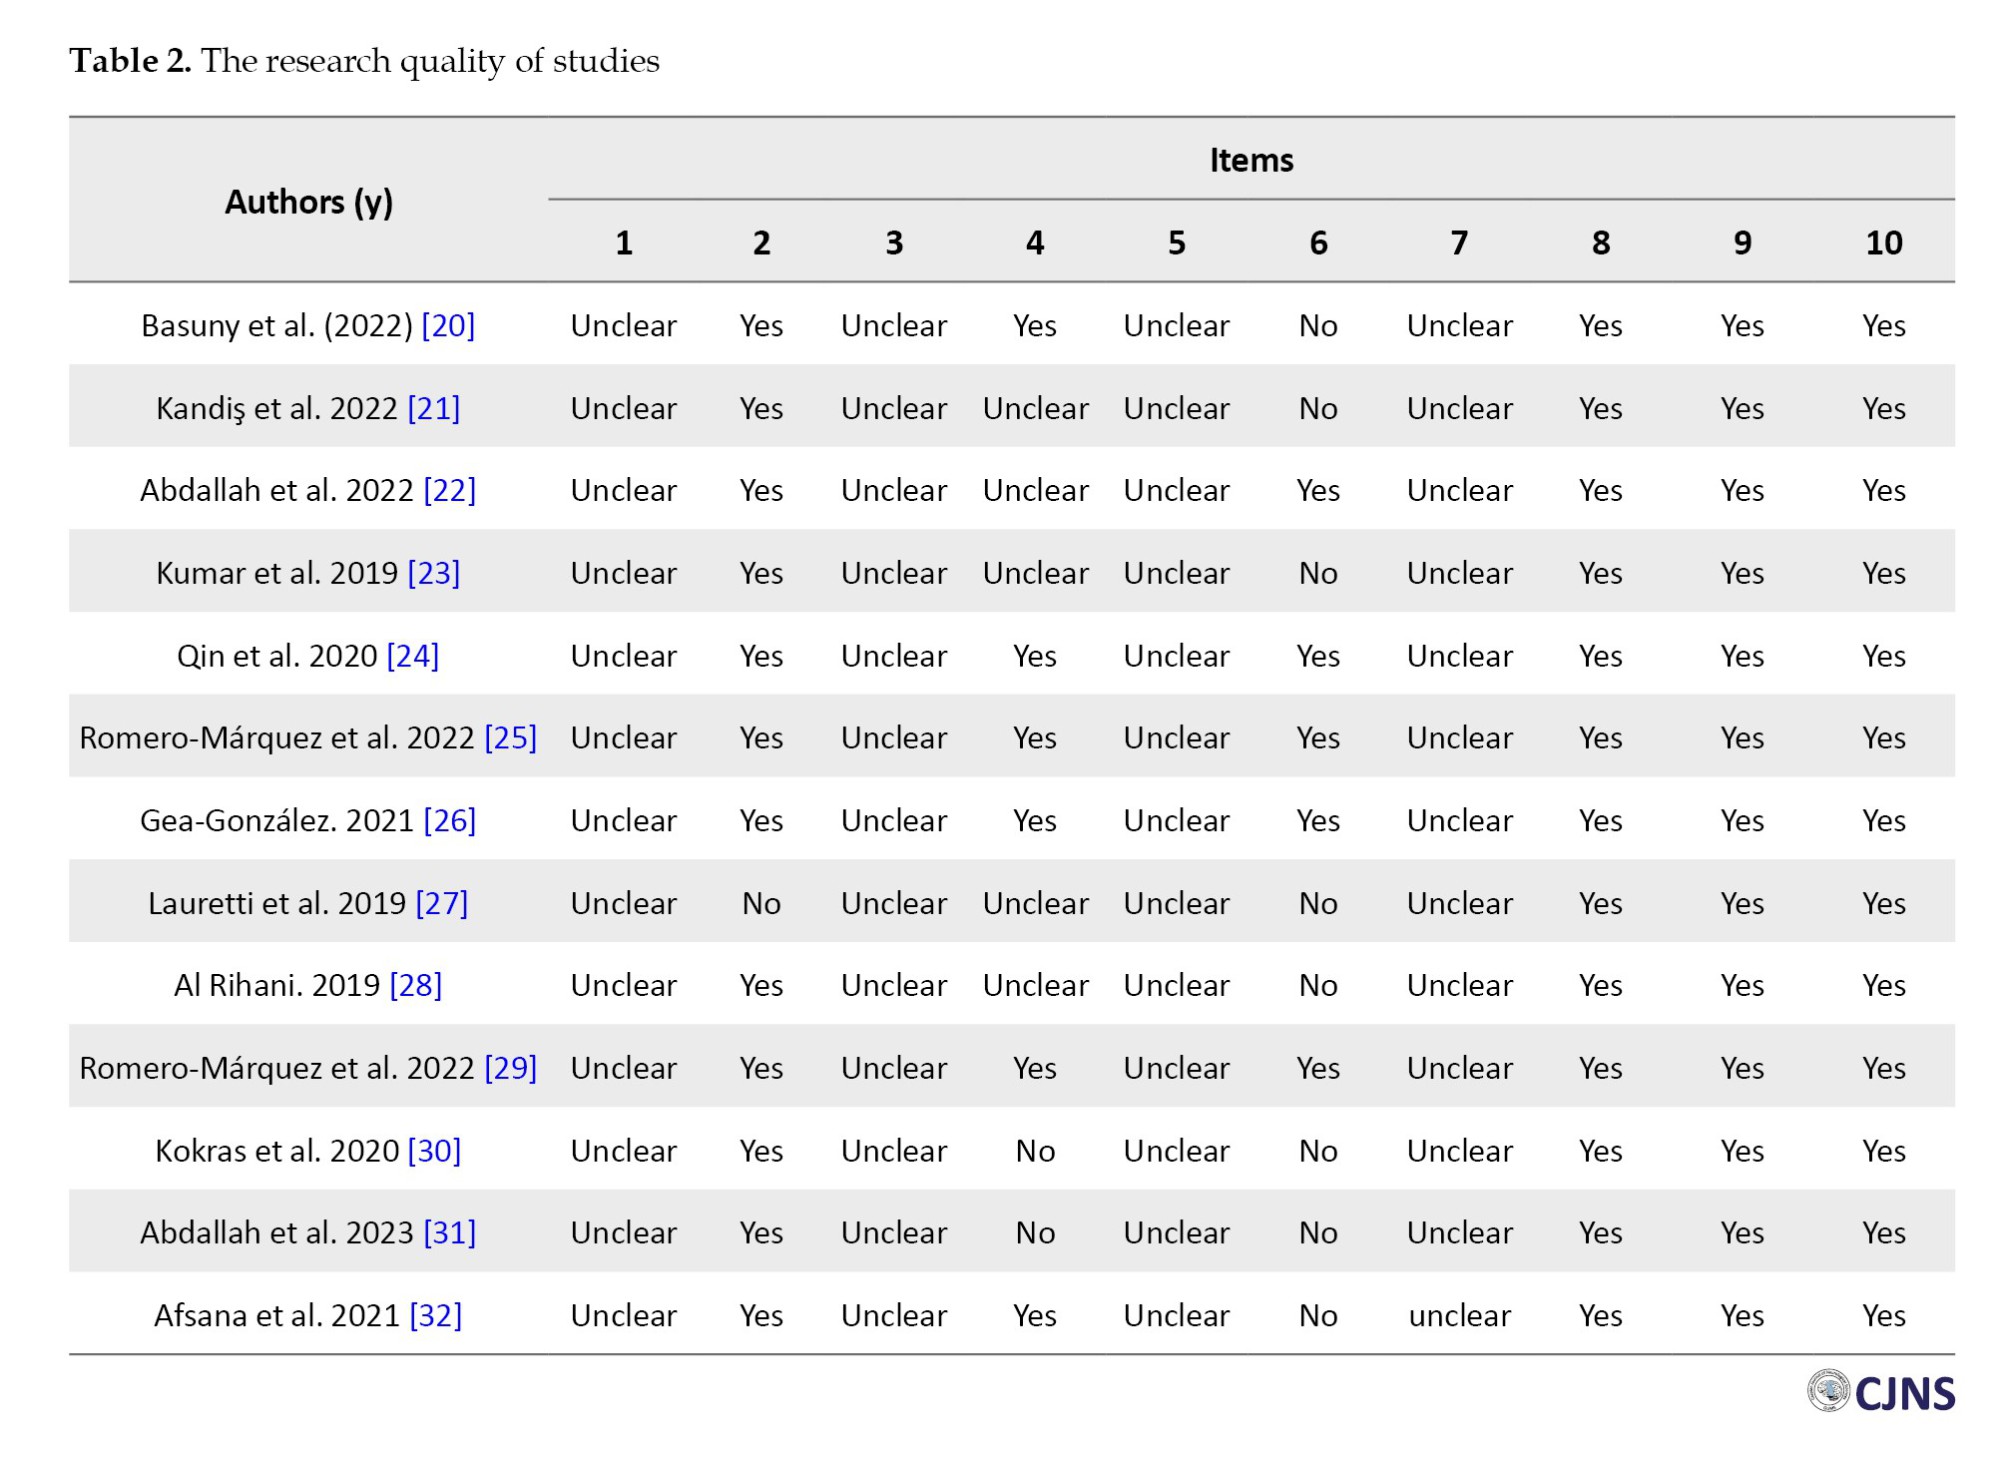Click reference [28] for Al Rihani

[x=415, y=986]
